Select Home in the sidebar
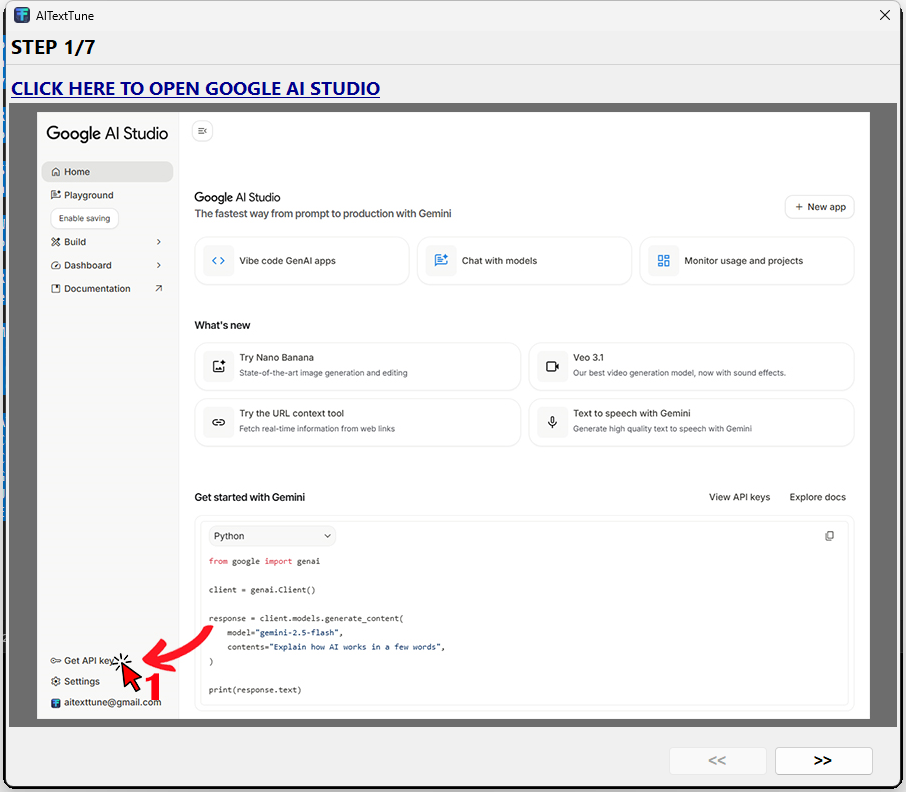Viewport: 906px width, 792px height. pyautogui.click(x=107, y=172)
